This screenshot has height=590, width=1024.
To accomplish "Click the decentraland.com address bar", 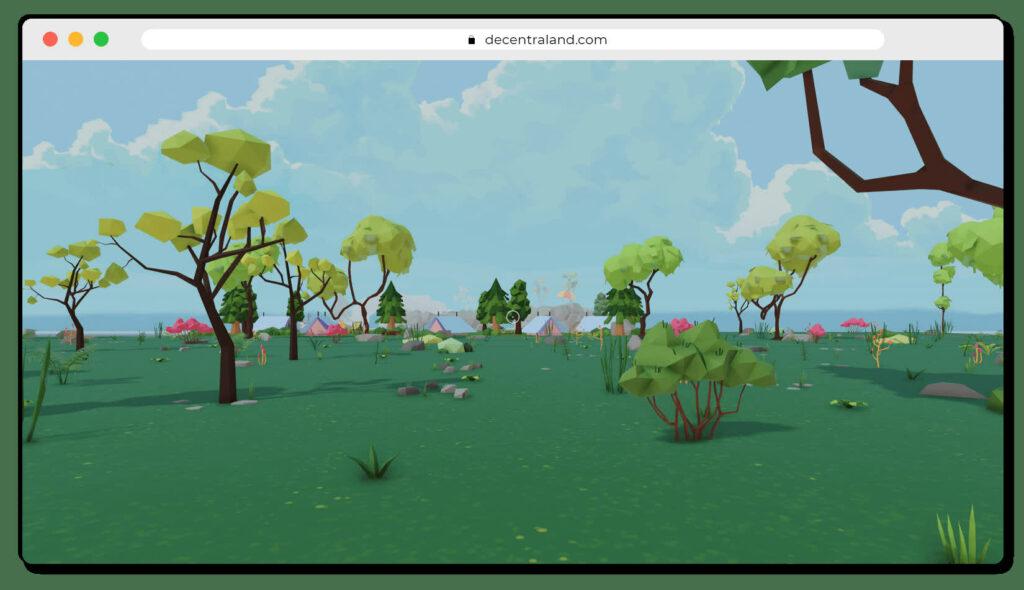I will [513, 39].
